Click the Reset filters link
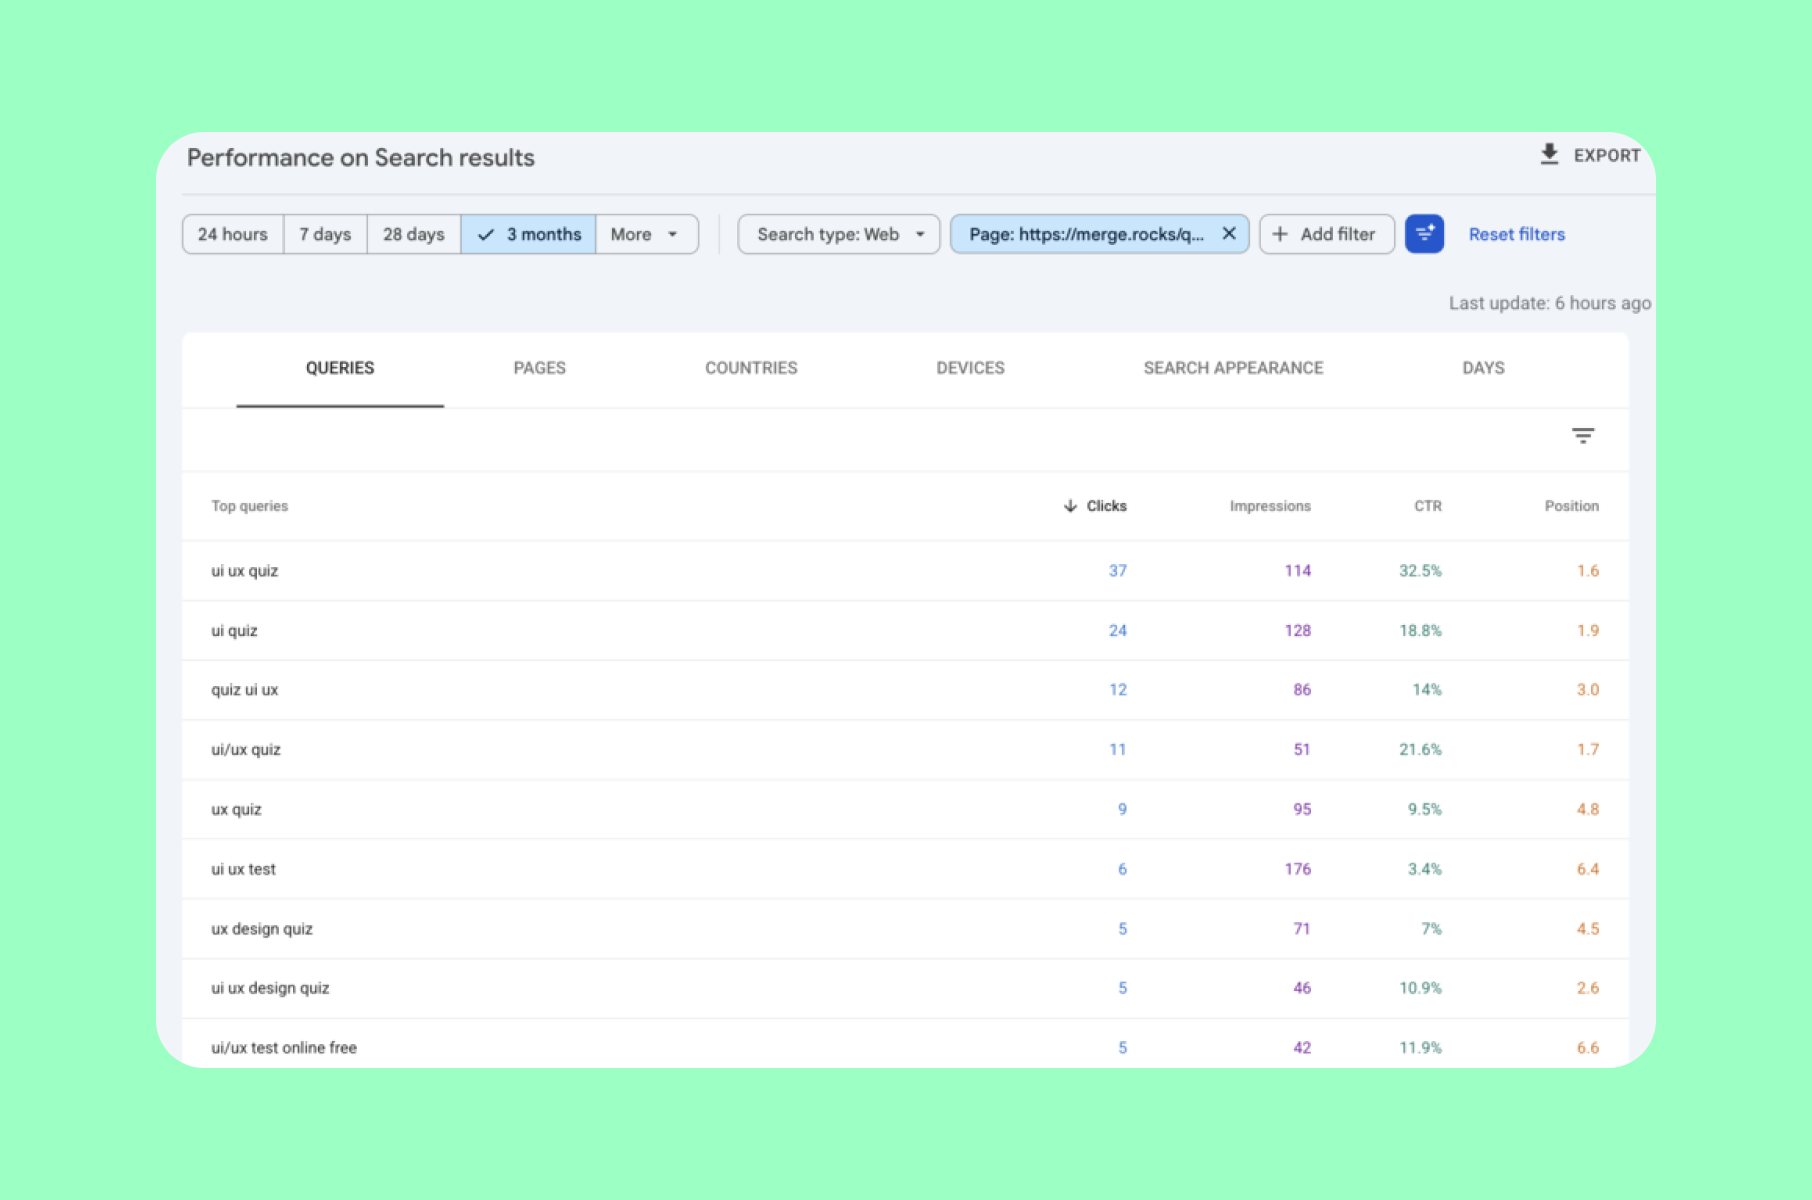The width and height of the screenshot is (1812, 1200). tap(1516, 234)
